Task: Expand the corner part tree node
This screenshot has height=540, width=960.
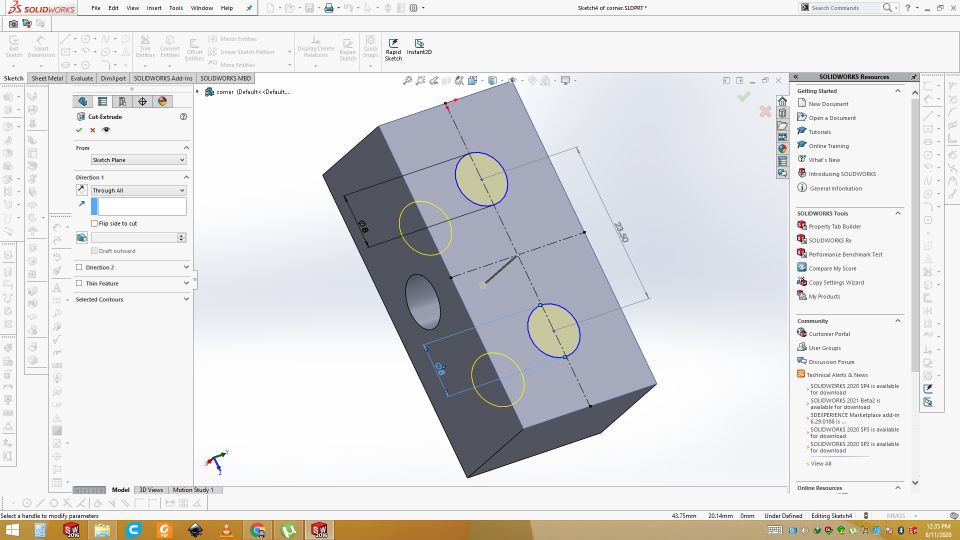Action: pos(197,92)
